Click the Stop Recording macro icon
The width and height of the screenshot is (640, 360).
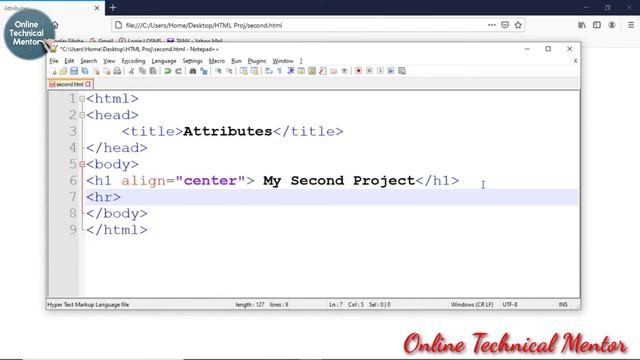click(369, 71)
